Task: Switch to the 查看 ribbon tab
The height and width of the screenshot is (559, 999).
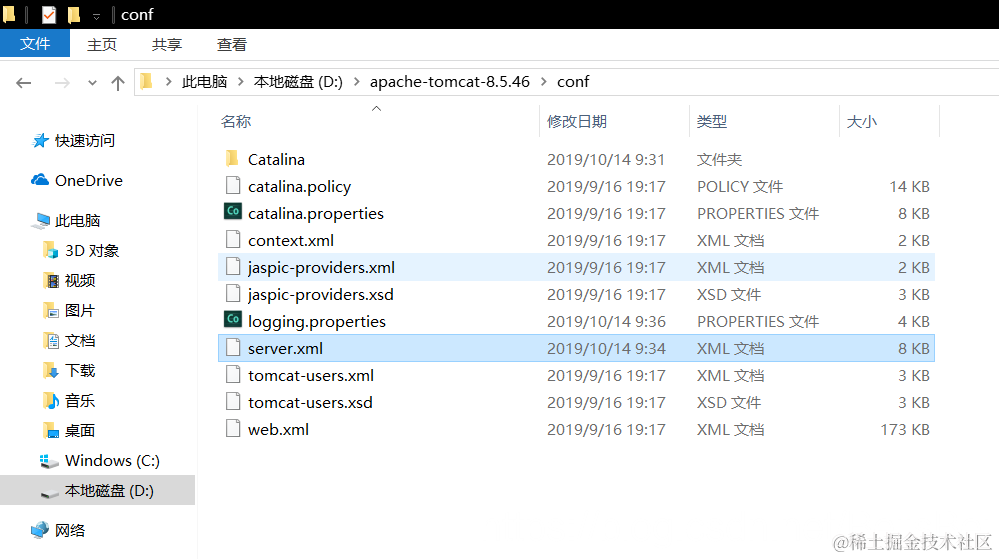Action: click(232, 45)
